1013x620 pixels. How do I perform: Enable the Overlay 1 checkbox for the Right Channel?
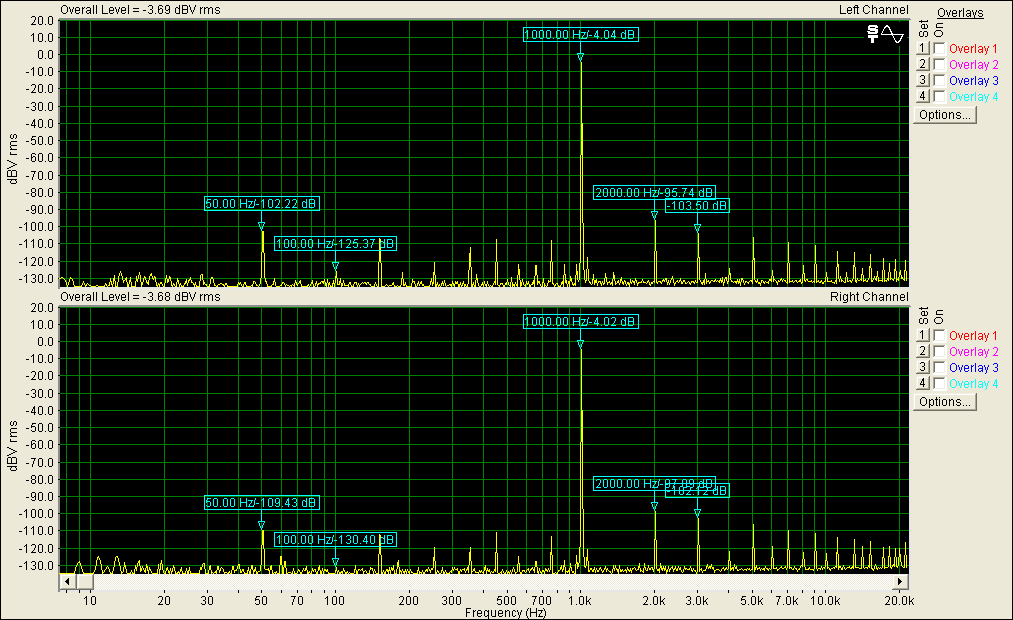click(x=939, y=336)
